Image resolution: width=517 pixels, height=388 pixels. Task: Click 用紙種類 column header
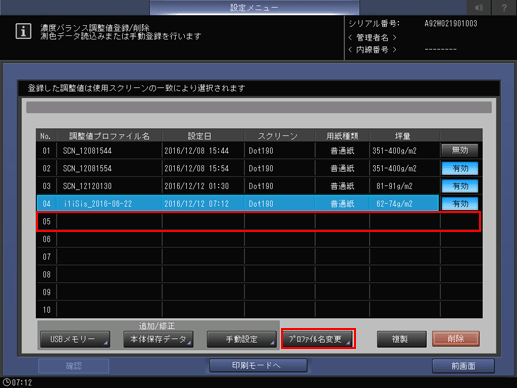[x=342, y=136]
